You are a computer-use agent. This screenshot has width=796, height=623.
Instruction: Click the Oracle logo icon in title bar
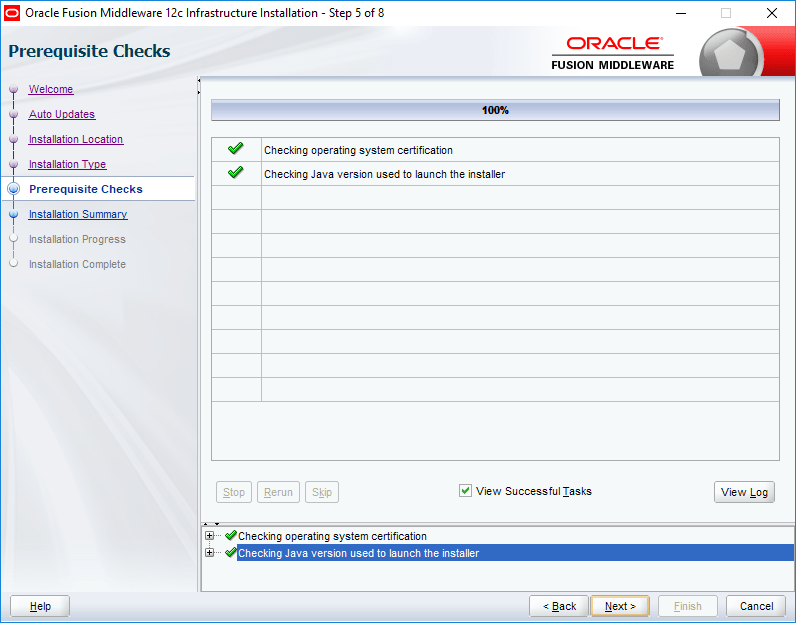[12, 13]
